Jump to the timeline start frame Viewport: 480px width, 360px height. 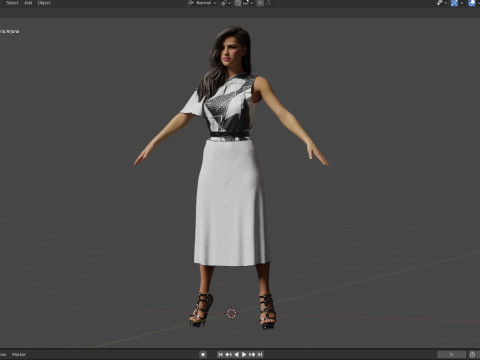pyautogui.click(x=220, y=354)
